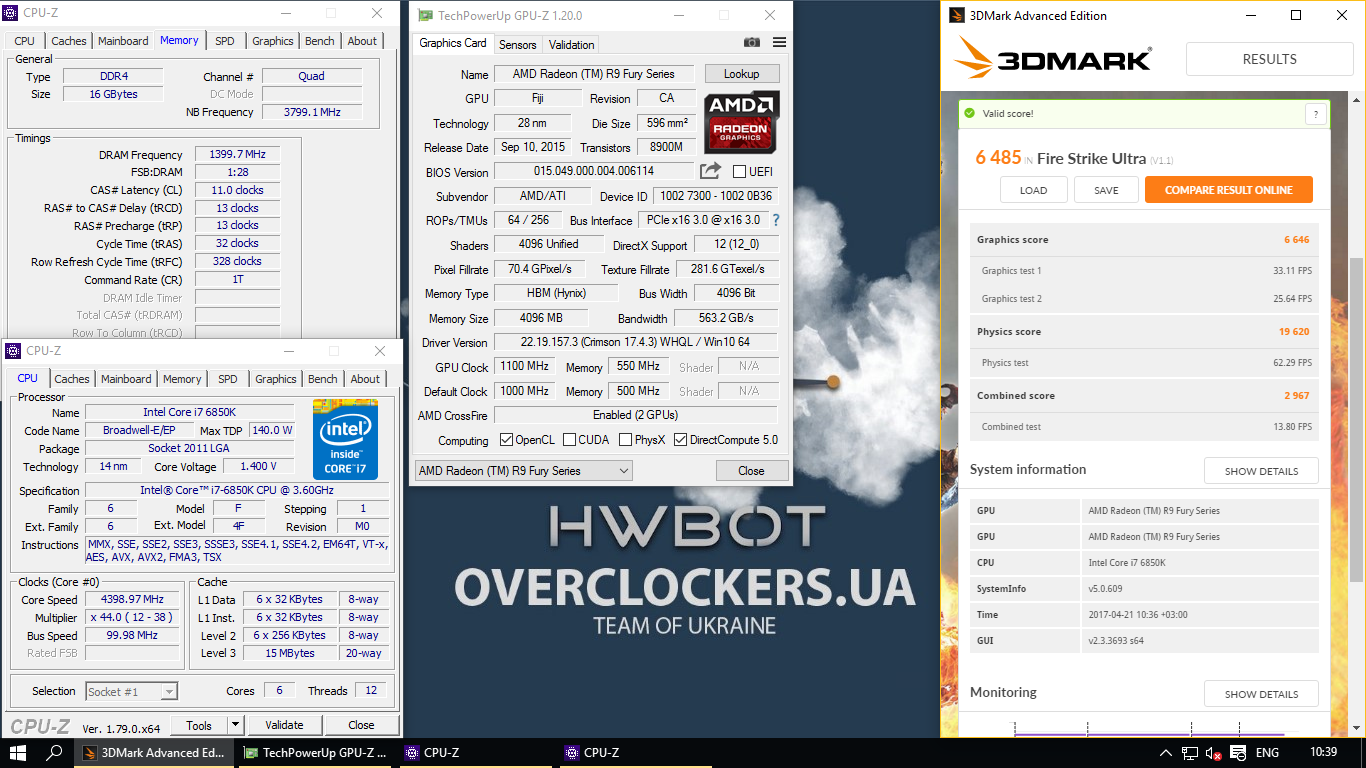Screen dimensions: 1366x768
Task: Click the front CPU-Z window title icon
Action: 13,351
